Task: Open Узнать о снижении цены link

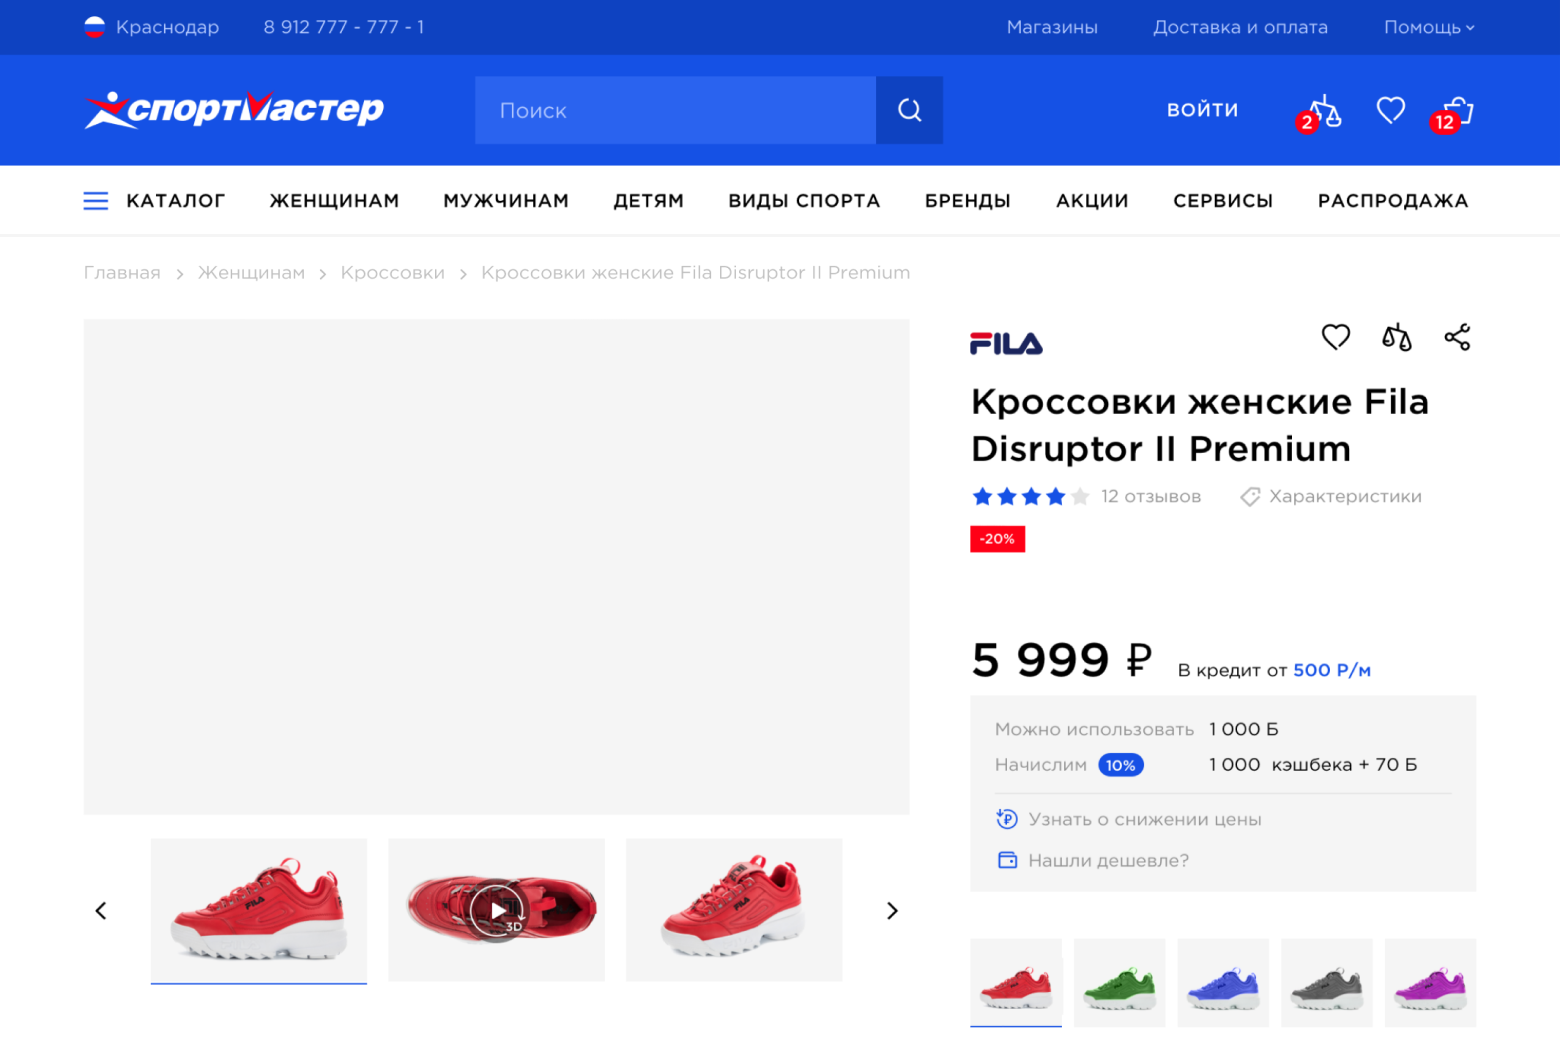Action: pyautogui.click(x=1144, y=819)
